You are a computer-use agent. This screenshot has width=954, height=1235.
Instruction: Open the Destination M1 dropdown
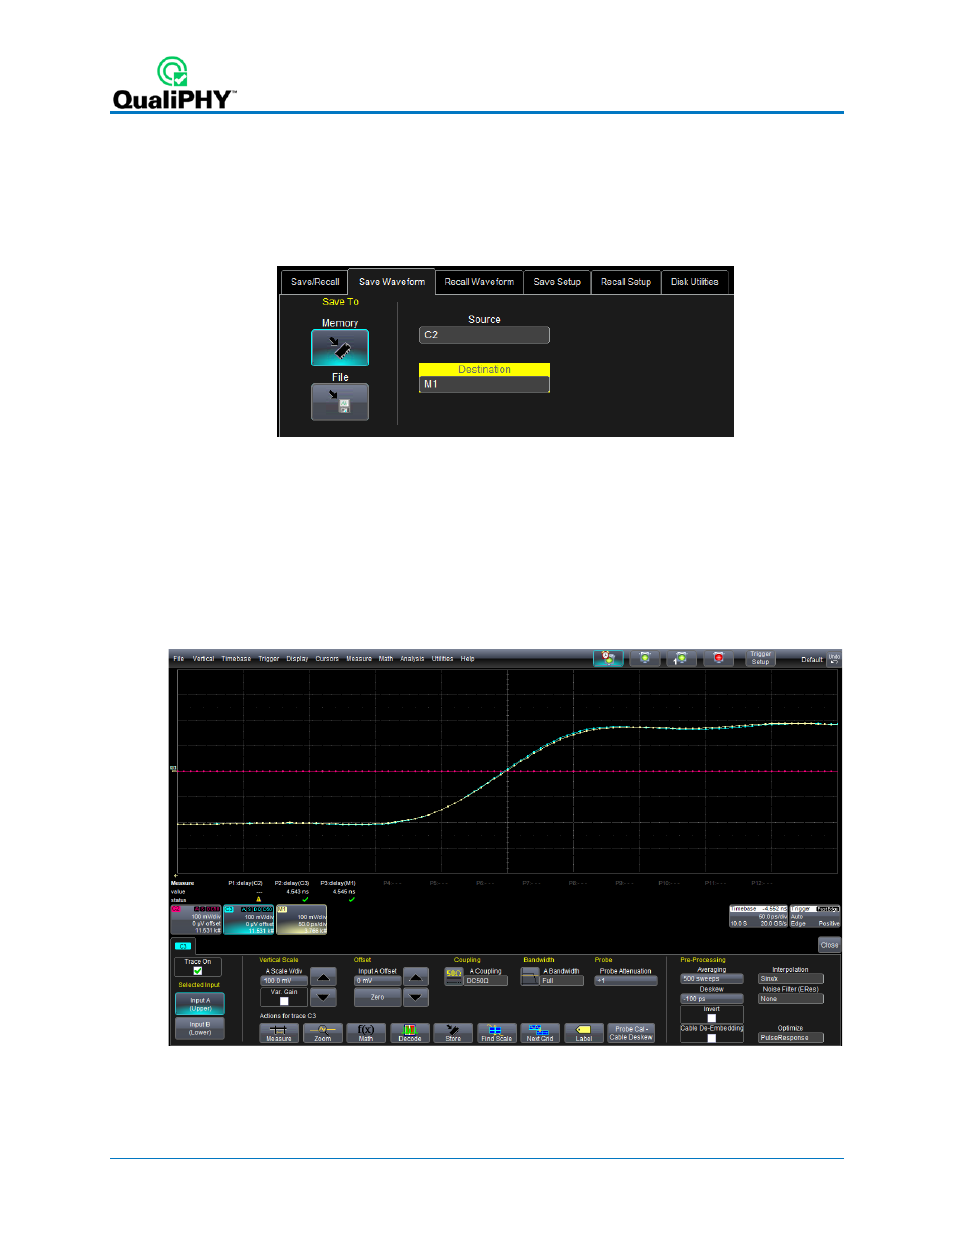pos(484,384)
